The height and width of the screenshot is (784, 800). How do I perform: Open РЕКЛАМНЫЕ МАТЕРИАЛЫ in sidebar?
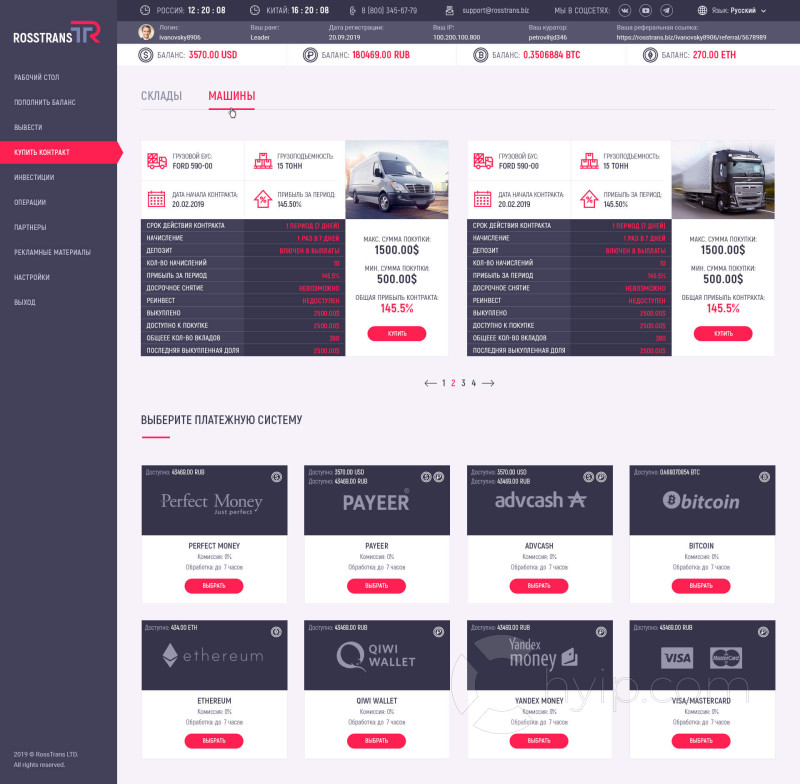[53, 252]
